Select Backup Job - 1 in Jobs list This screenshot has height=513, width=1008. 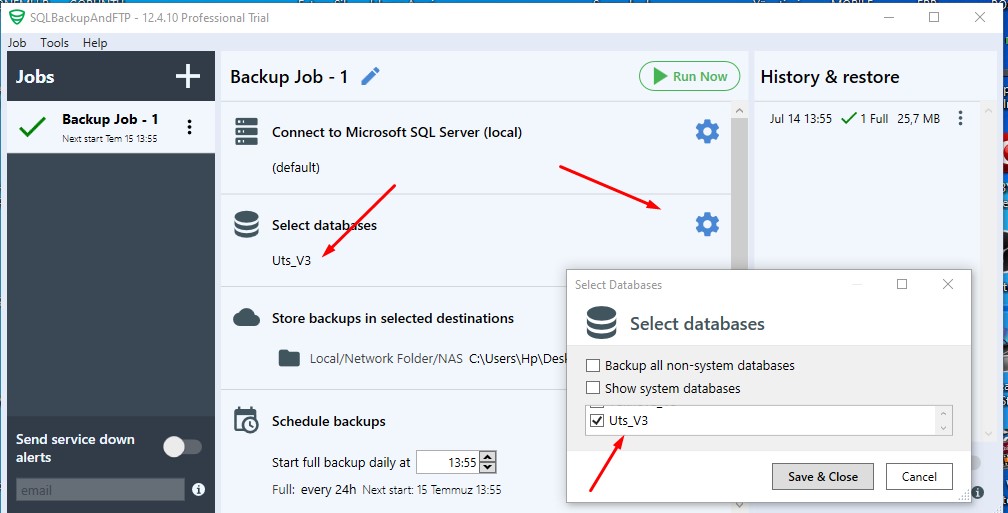(111, 127)
